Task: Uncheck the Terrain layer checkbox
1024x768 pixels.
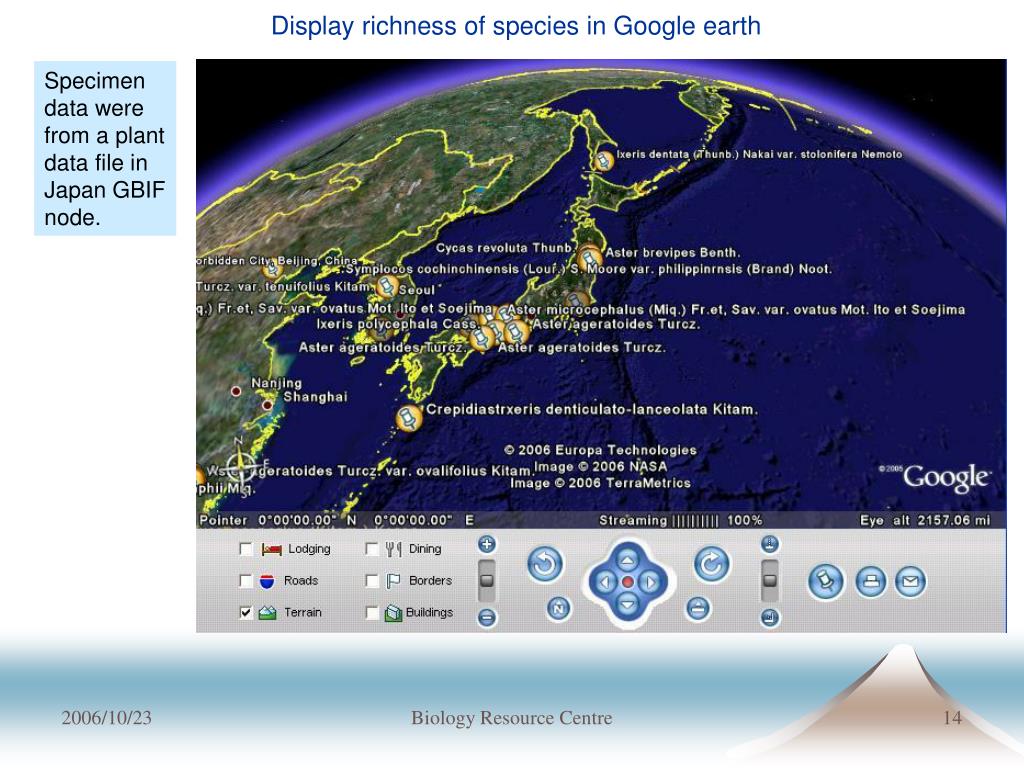Action: (x=246, y=613)
